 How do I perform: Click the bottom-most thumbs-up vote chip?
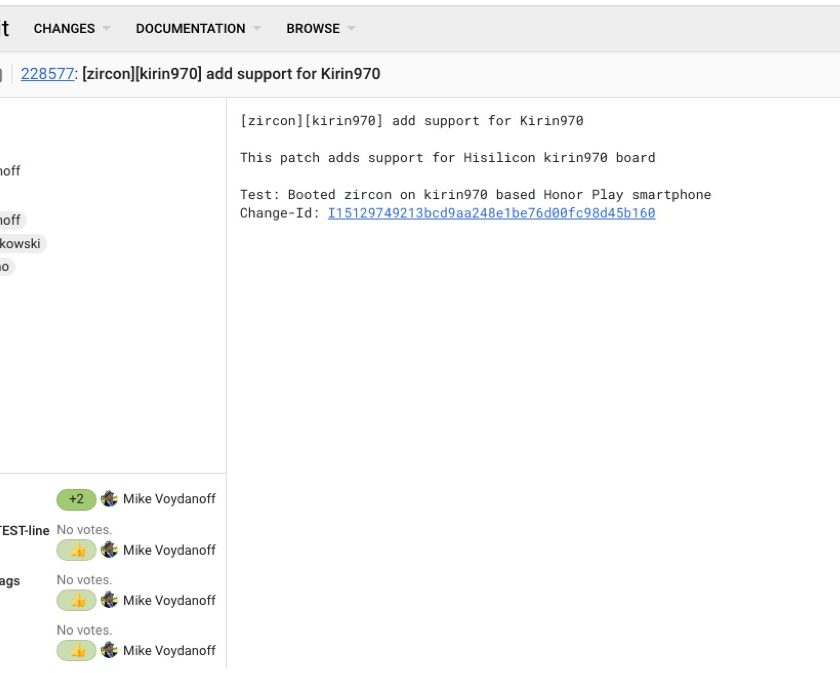(77, 650)
